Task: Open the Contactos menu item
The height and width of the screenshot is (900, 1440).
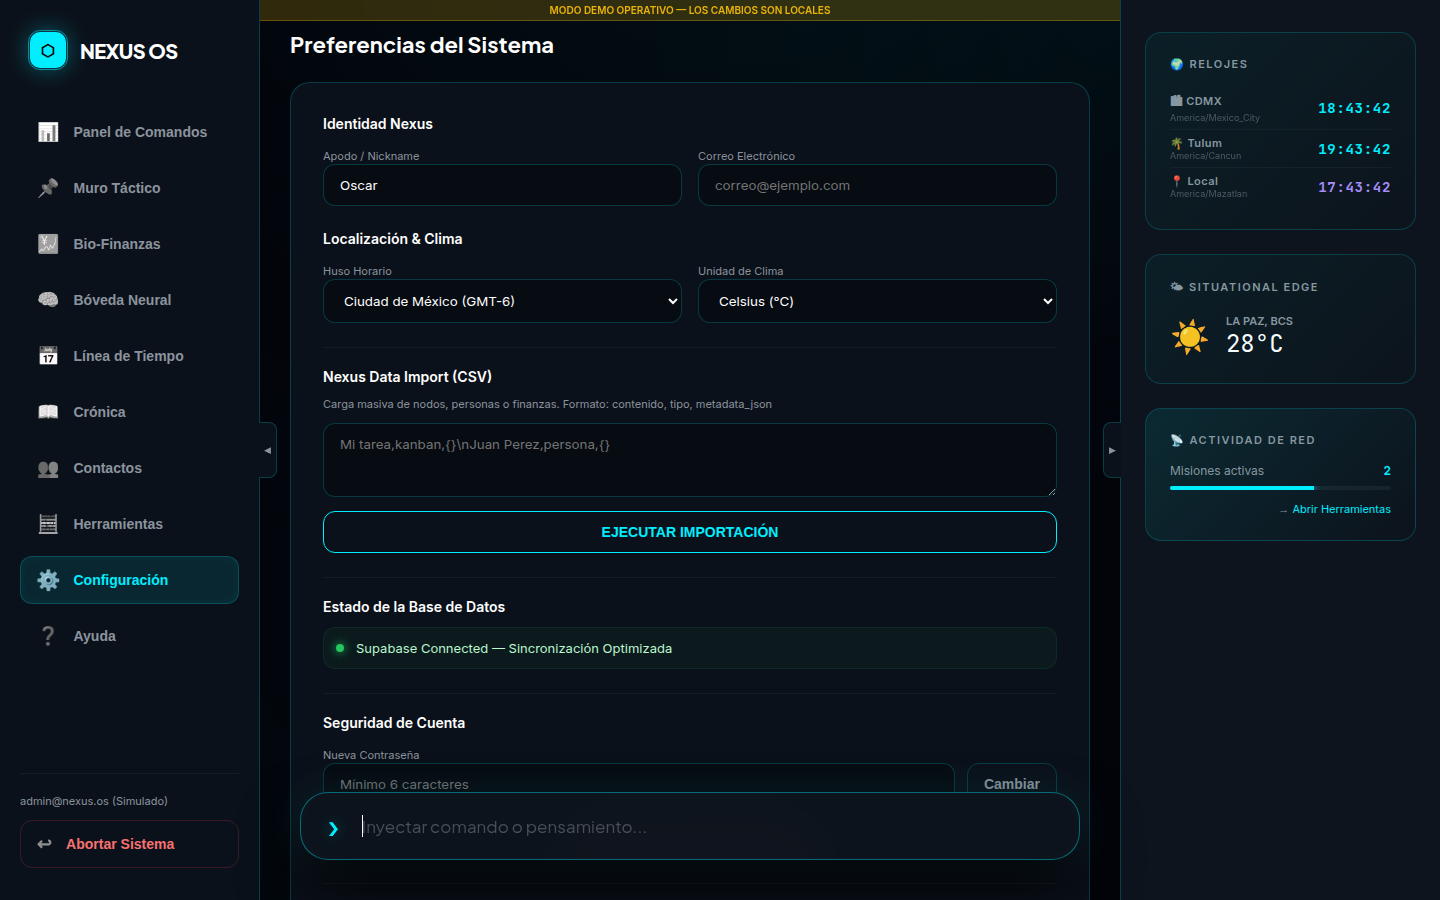Action: tap(107, 468)
